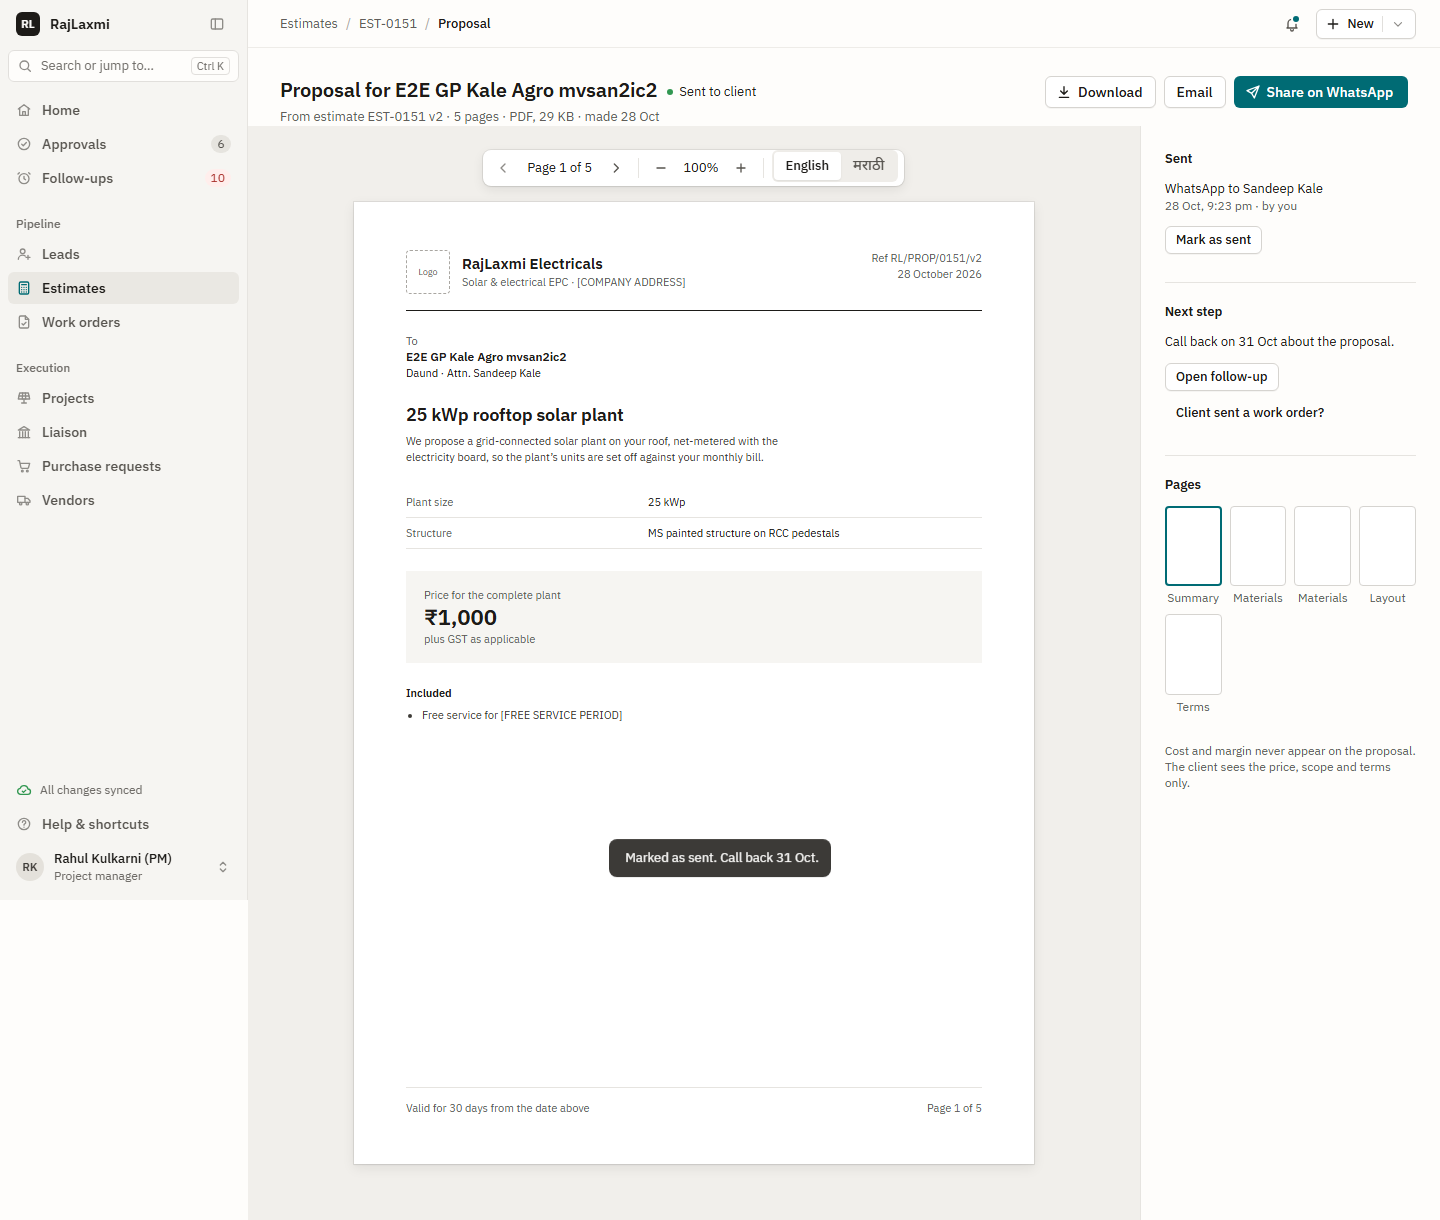Collapse the sidebar panel icon
Viewport: 1440px width, 1220px height.
tap(217, 24)
